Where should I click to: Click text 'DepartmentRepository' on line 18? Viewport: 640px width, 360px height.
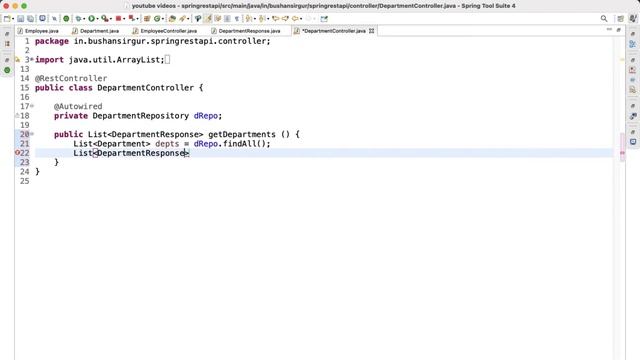pyautogui.click(x=140, y=116)
